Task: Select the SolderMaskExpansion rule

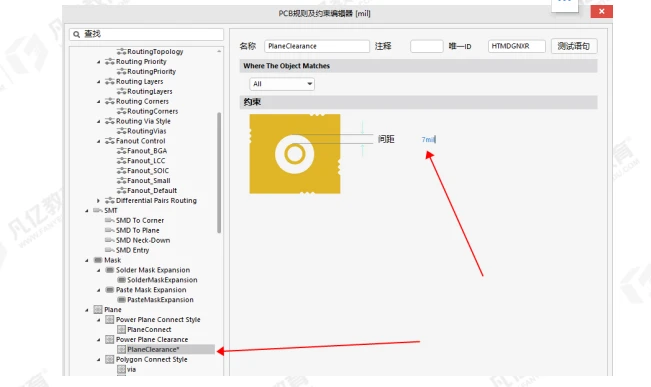Action: 162,280
